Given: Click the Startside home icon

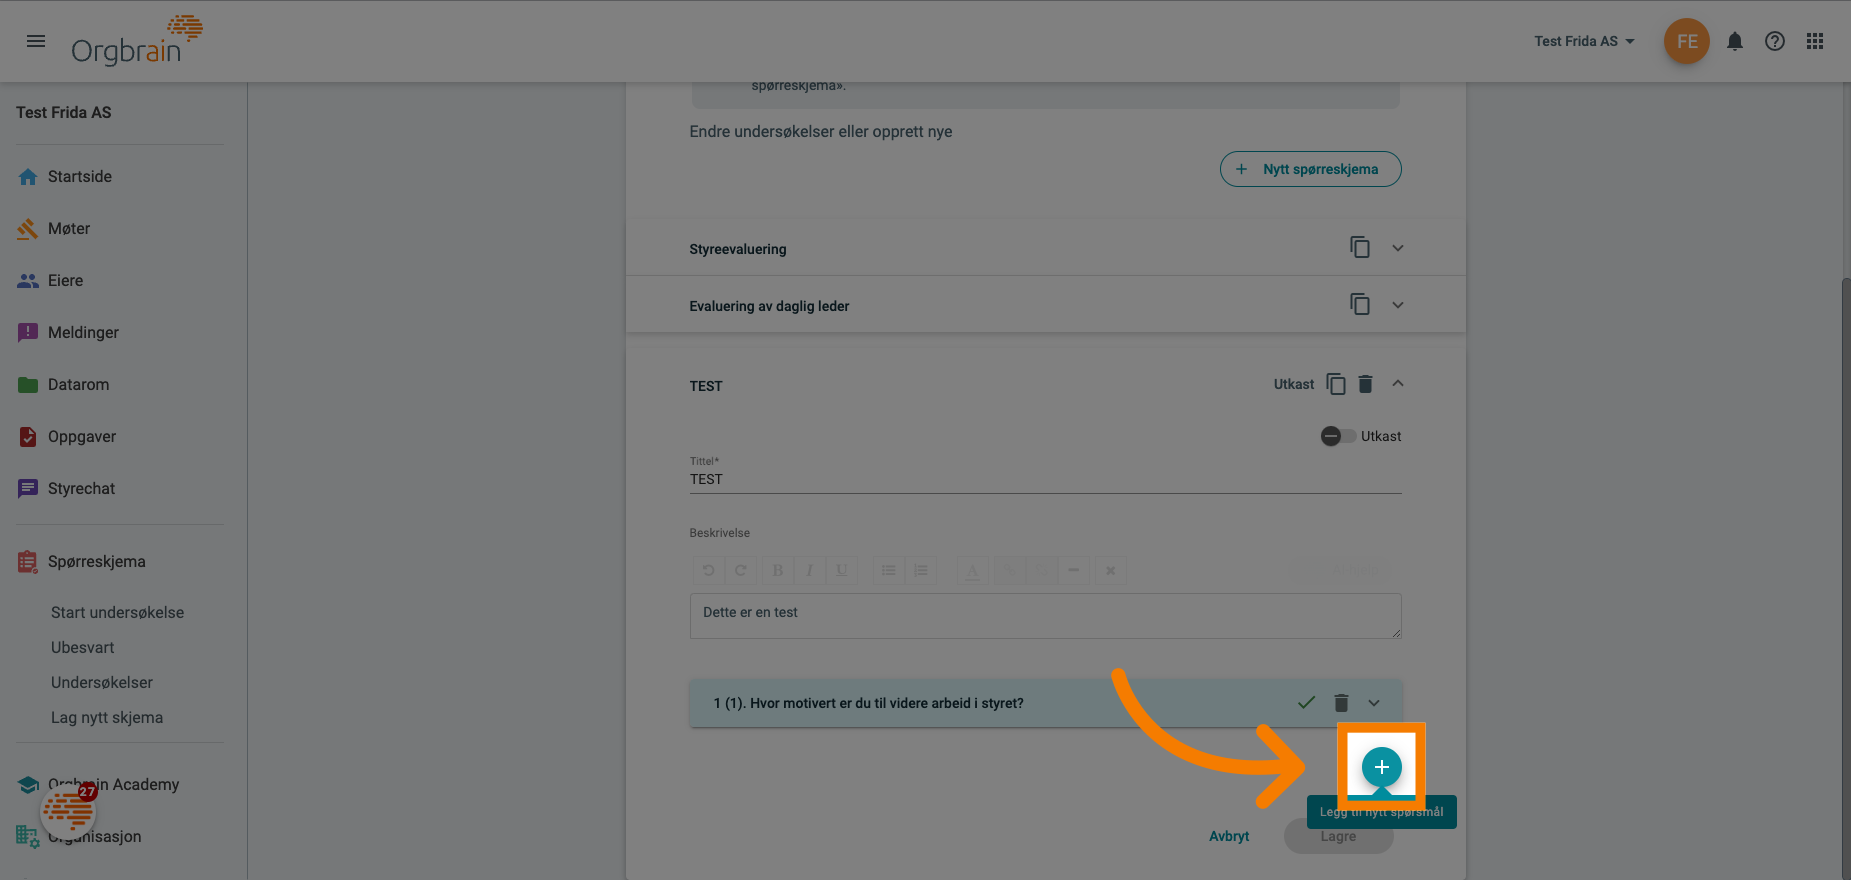Looking at the screenshot, I should 28,177.
